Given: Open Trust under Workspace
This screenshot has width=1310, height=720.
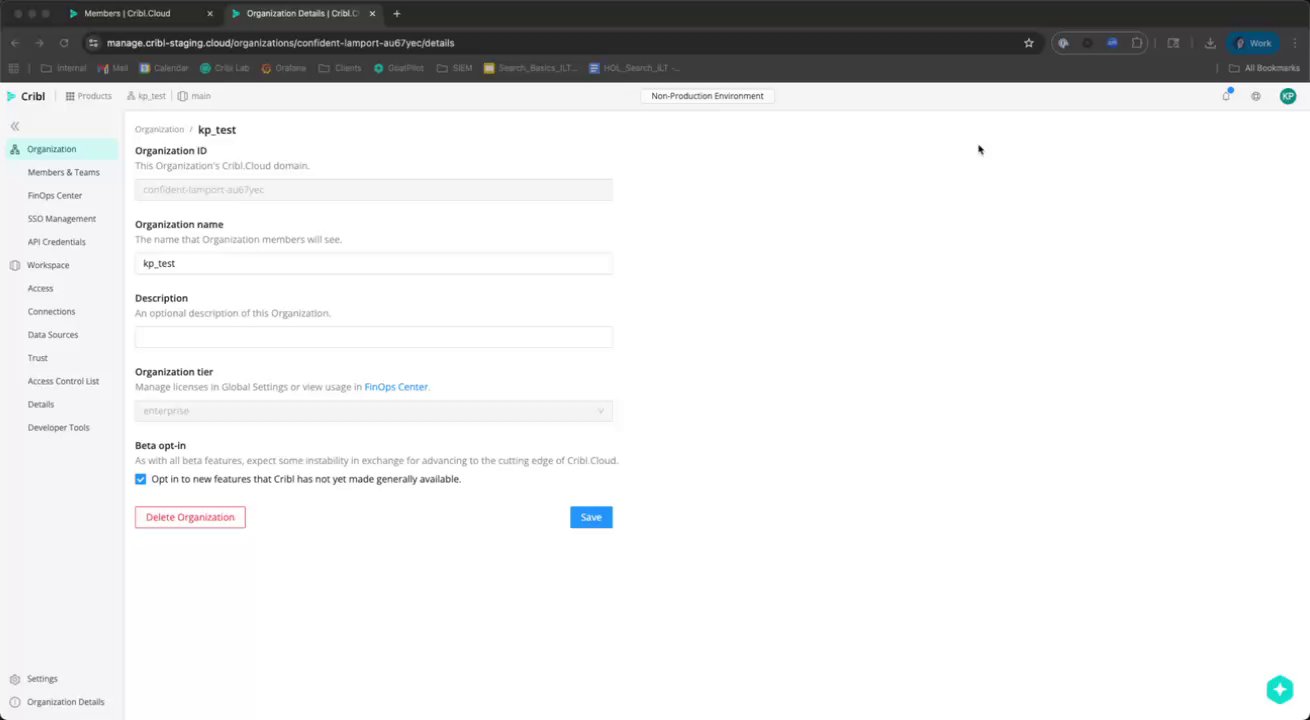Looking at the screenshot, I should pyautogui.click(x=38, y=358).
